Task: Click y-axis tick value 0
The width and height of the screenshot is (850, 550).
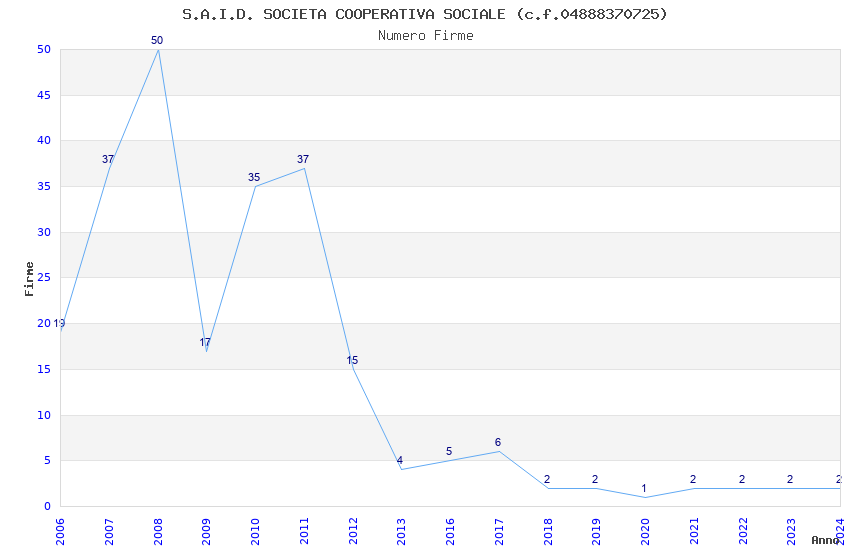Action: pyautogui.click(x=47, y=506)
